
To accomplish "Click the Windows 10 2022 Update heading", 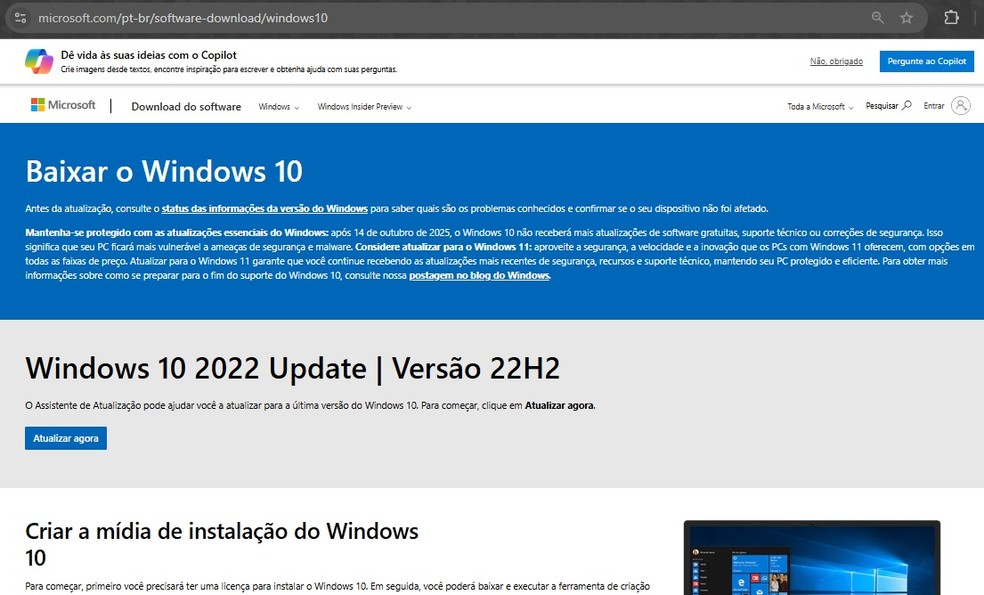I will [x=292, y=368].
